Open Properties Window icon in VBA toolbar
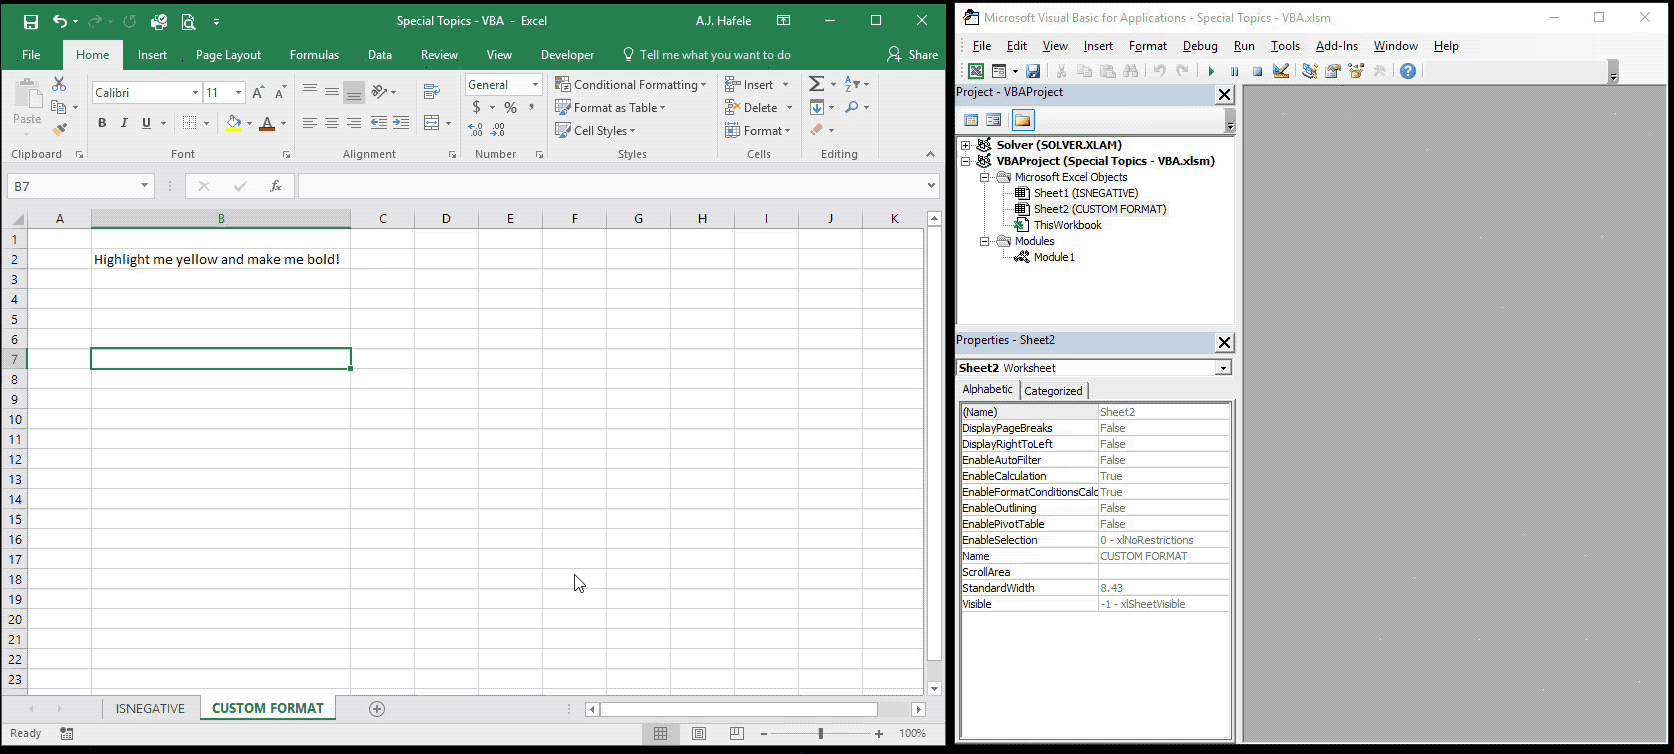Image resolution: width=1674 pixels, height=754 pixels. pos(1333,71)
